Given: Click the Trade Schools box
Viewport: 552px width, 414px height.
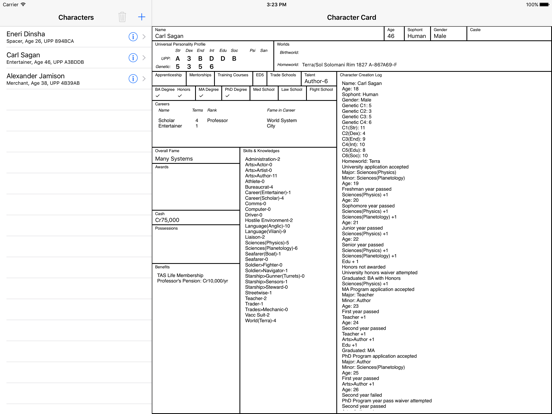Looking at the screenshot, I should tap(284, 79).
